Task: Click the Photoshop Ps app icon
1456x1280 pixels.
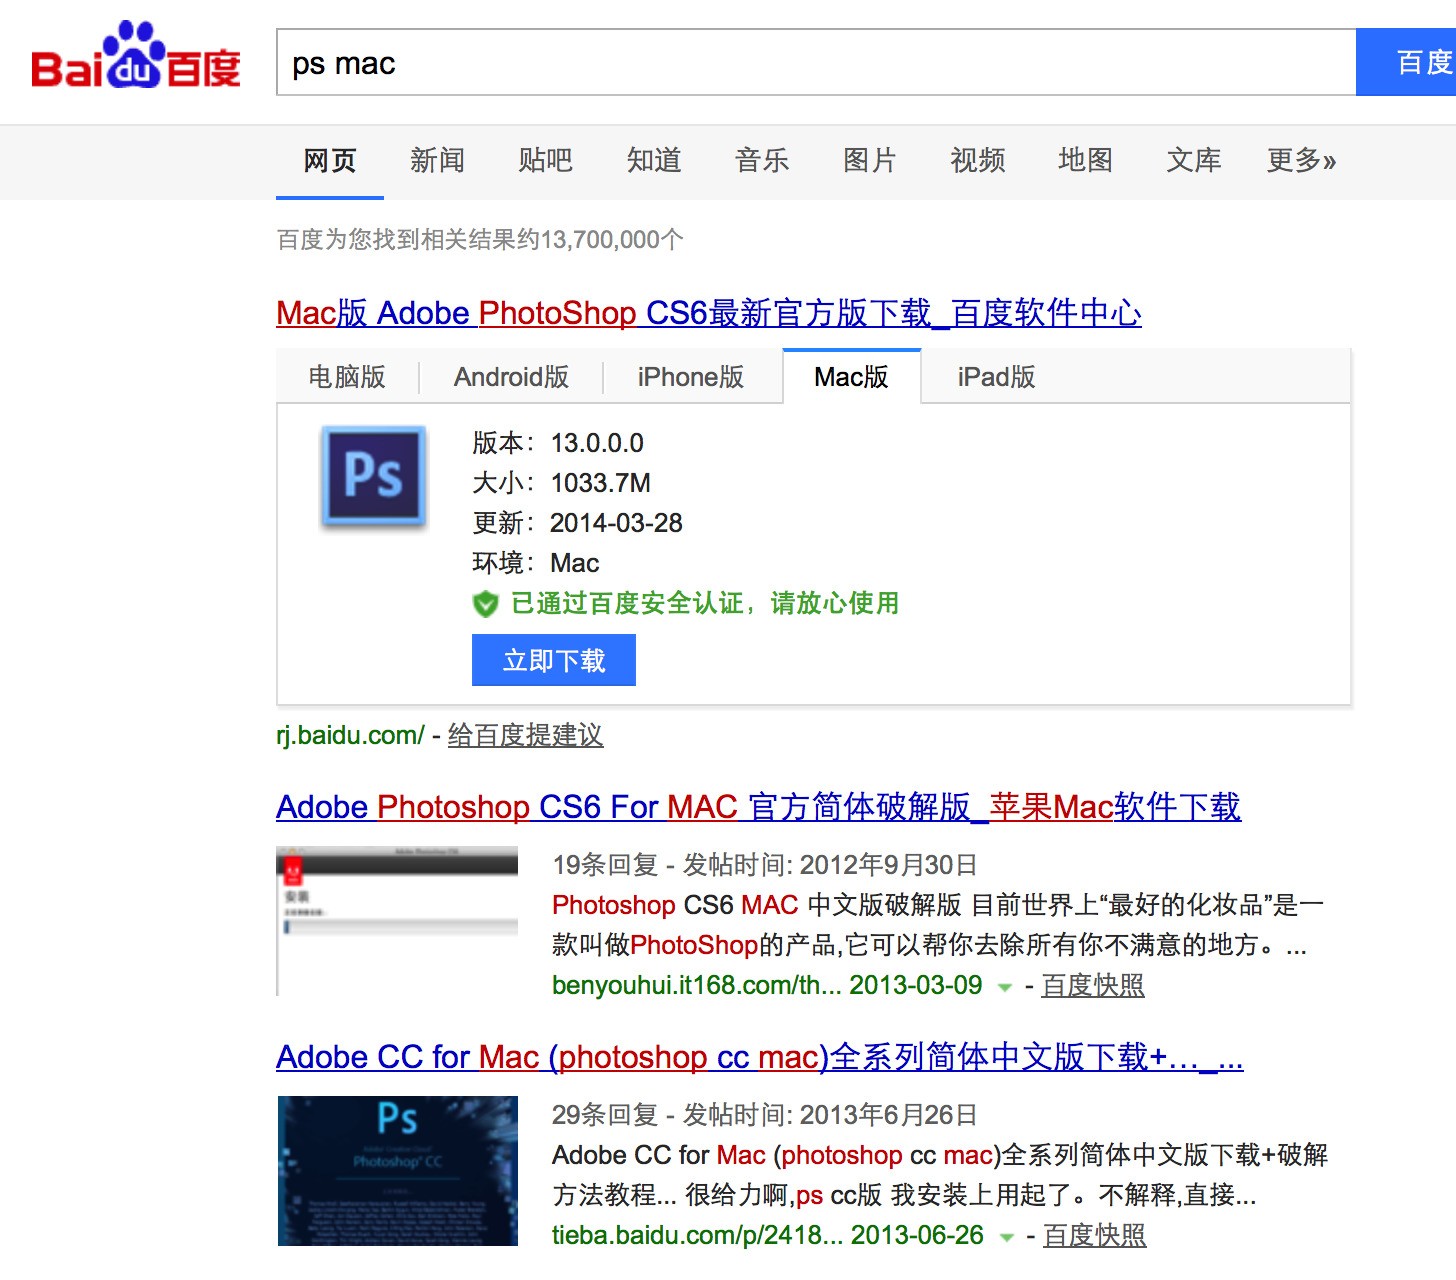Action: (373, 476)
